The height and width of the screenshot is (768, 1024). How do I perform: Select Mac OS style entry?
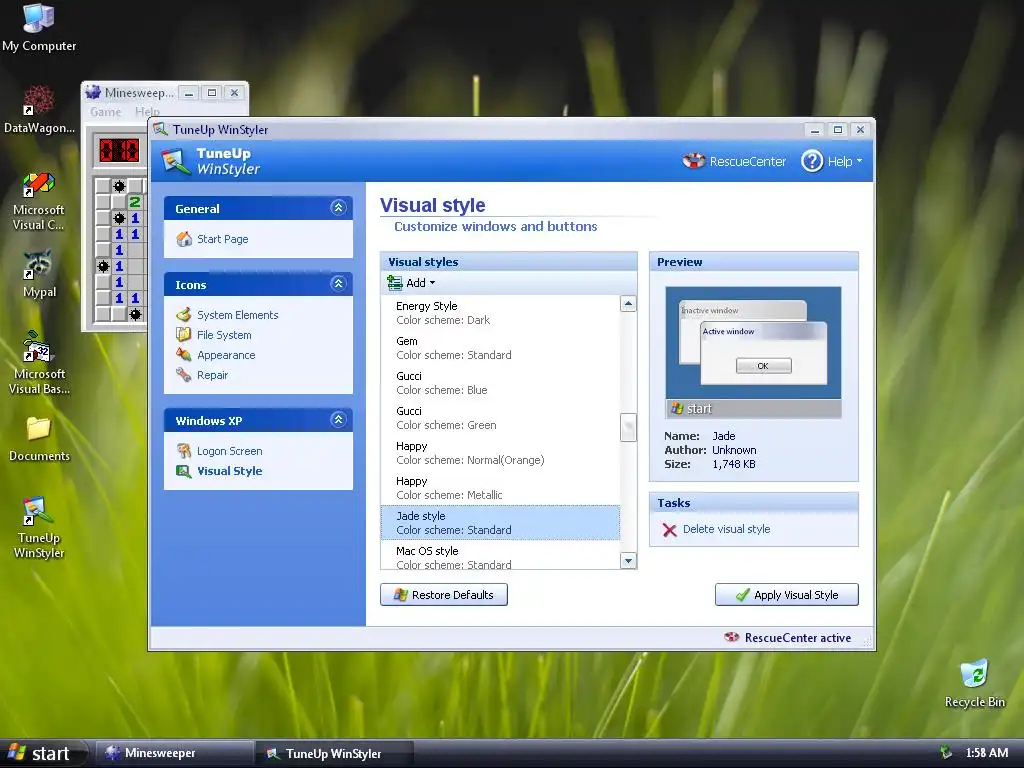click(x=500, y=556)
